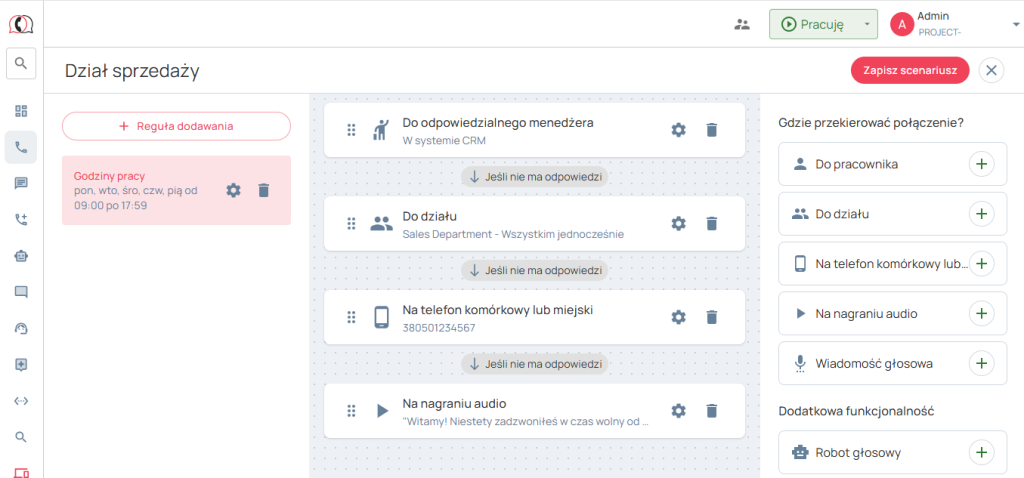The height and width of the screenshot is (478, 1024).
Task: Click the group users icon in header
Action: click(741, 24)
